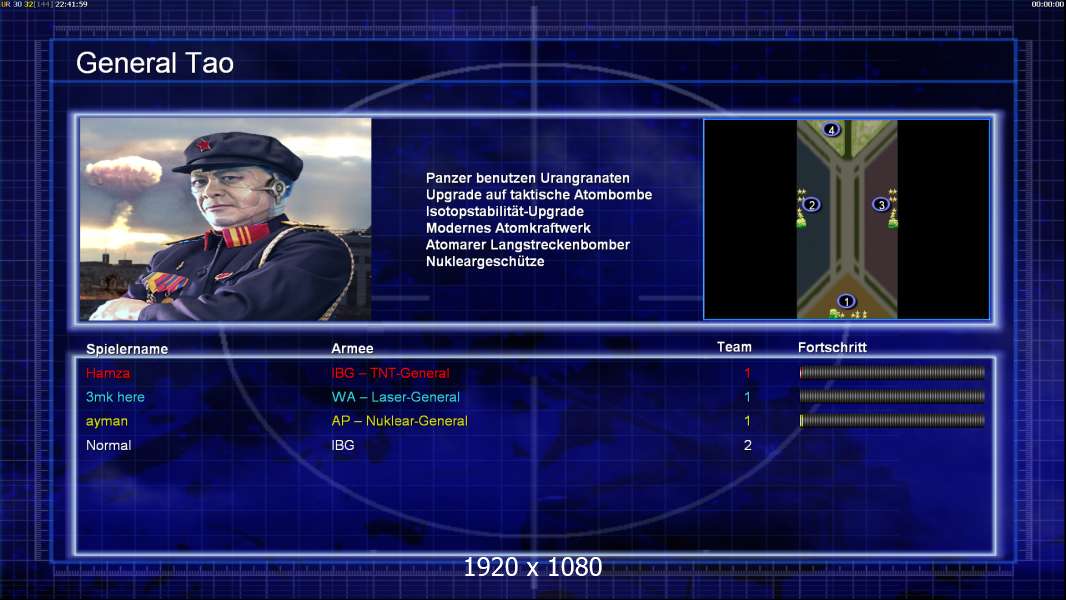
Task: Select player name Hamza
Action: coord(108,373)
